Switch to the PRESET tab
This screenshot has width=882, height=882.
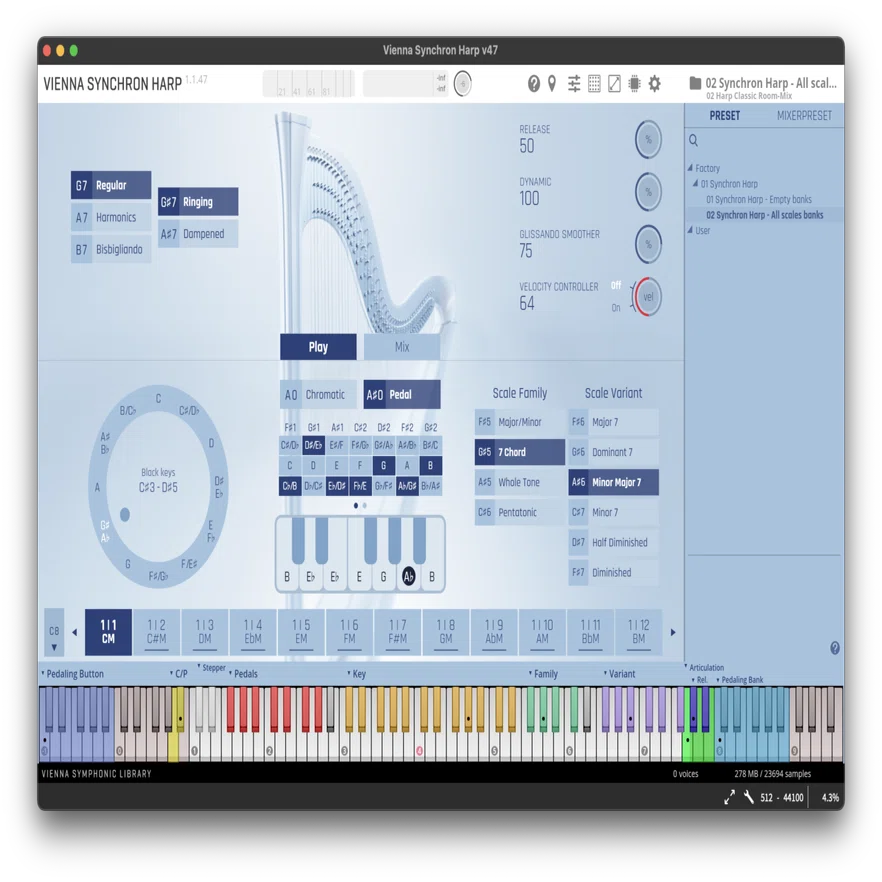pos(724,116)
